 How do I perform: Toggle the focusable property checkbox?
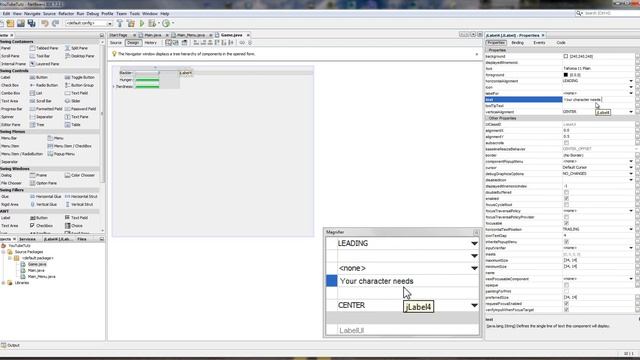[x=566, y=224]
